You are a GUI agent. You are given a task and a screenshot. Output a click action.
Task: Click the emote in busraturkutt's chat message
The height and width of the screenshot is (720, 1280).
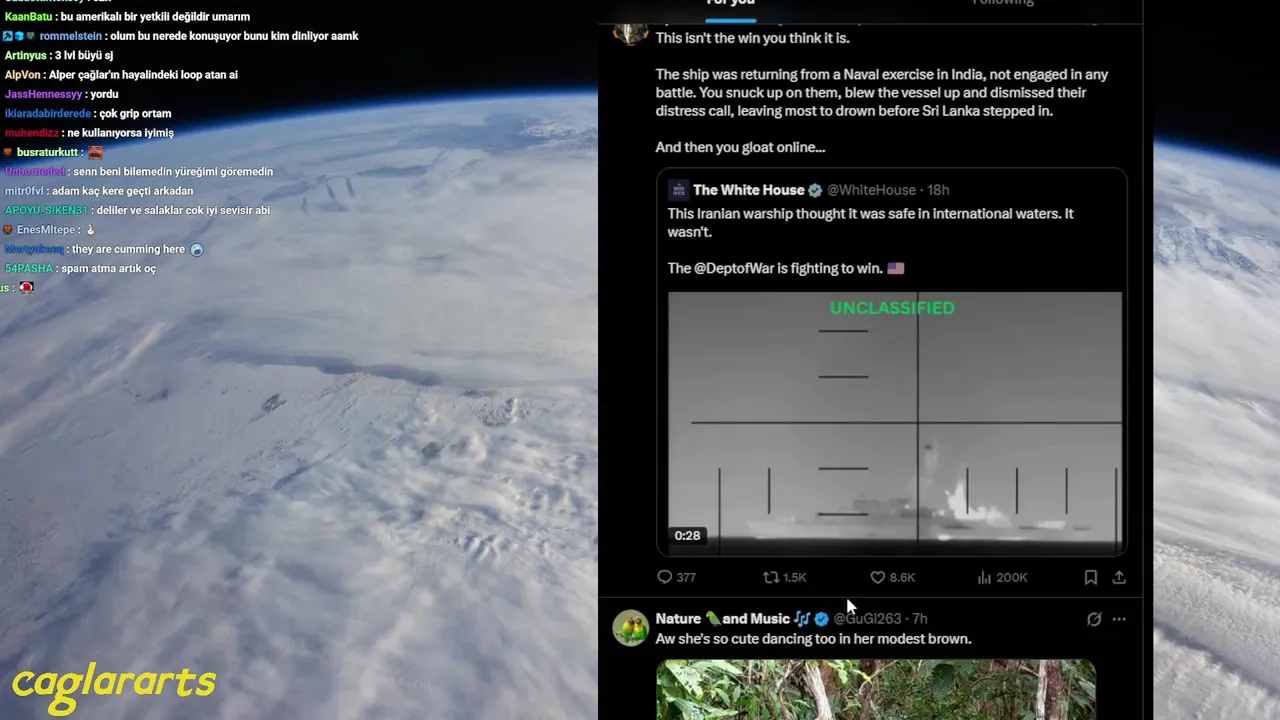95,152
